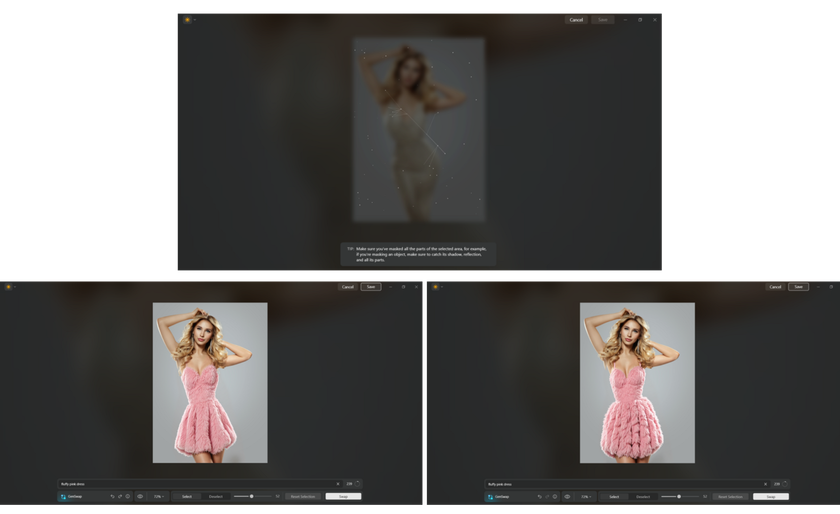This screenshot has width=840, height=514.
Task: Click the app logo in the top window
Action: click(x=188, y=20)
